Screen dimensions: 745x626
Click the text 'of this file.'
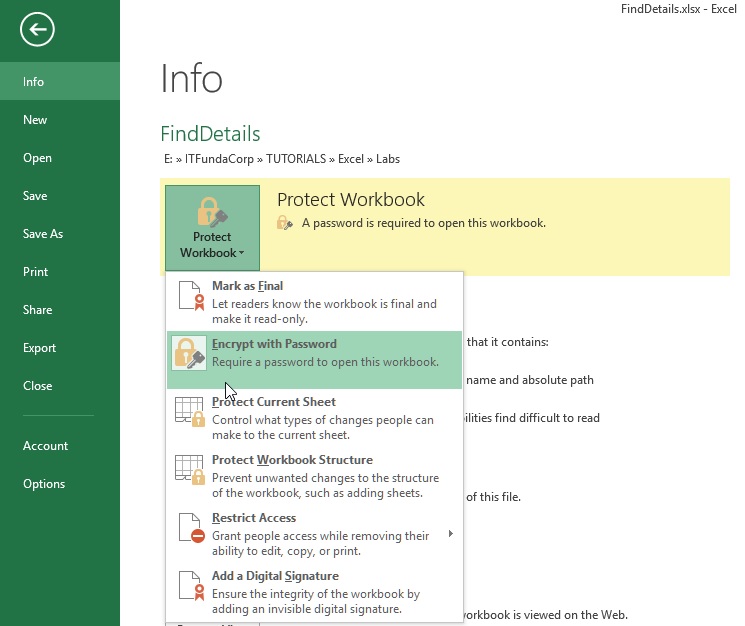[x=493, y=497]
